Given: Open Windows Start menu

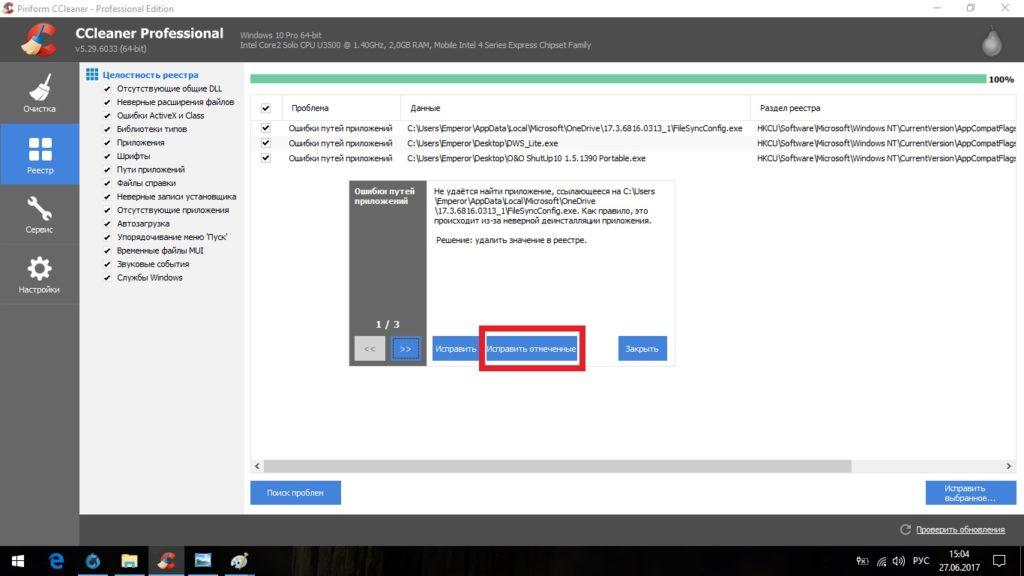Looking at the screenshot, I should tap(18, 561).
